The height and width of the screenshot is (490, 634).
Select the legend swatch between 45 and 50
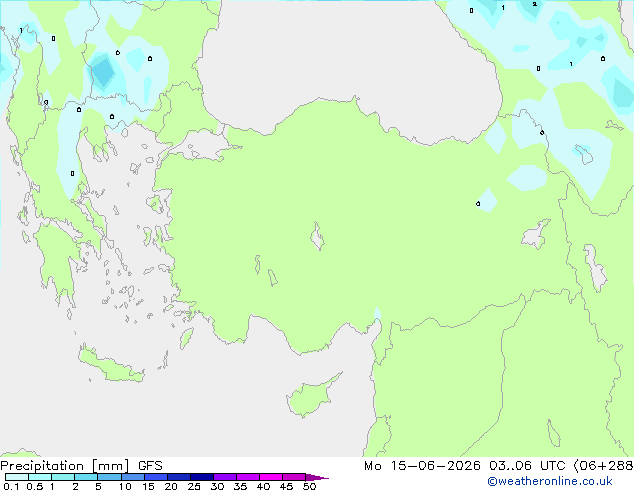(x=294, y=477)
